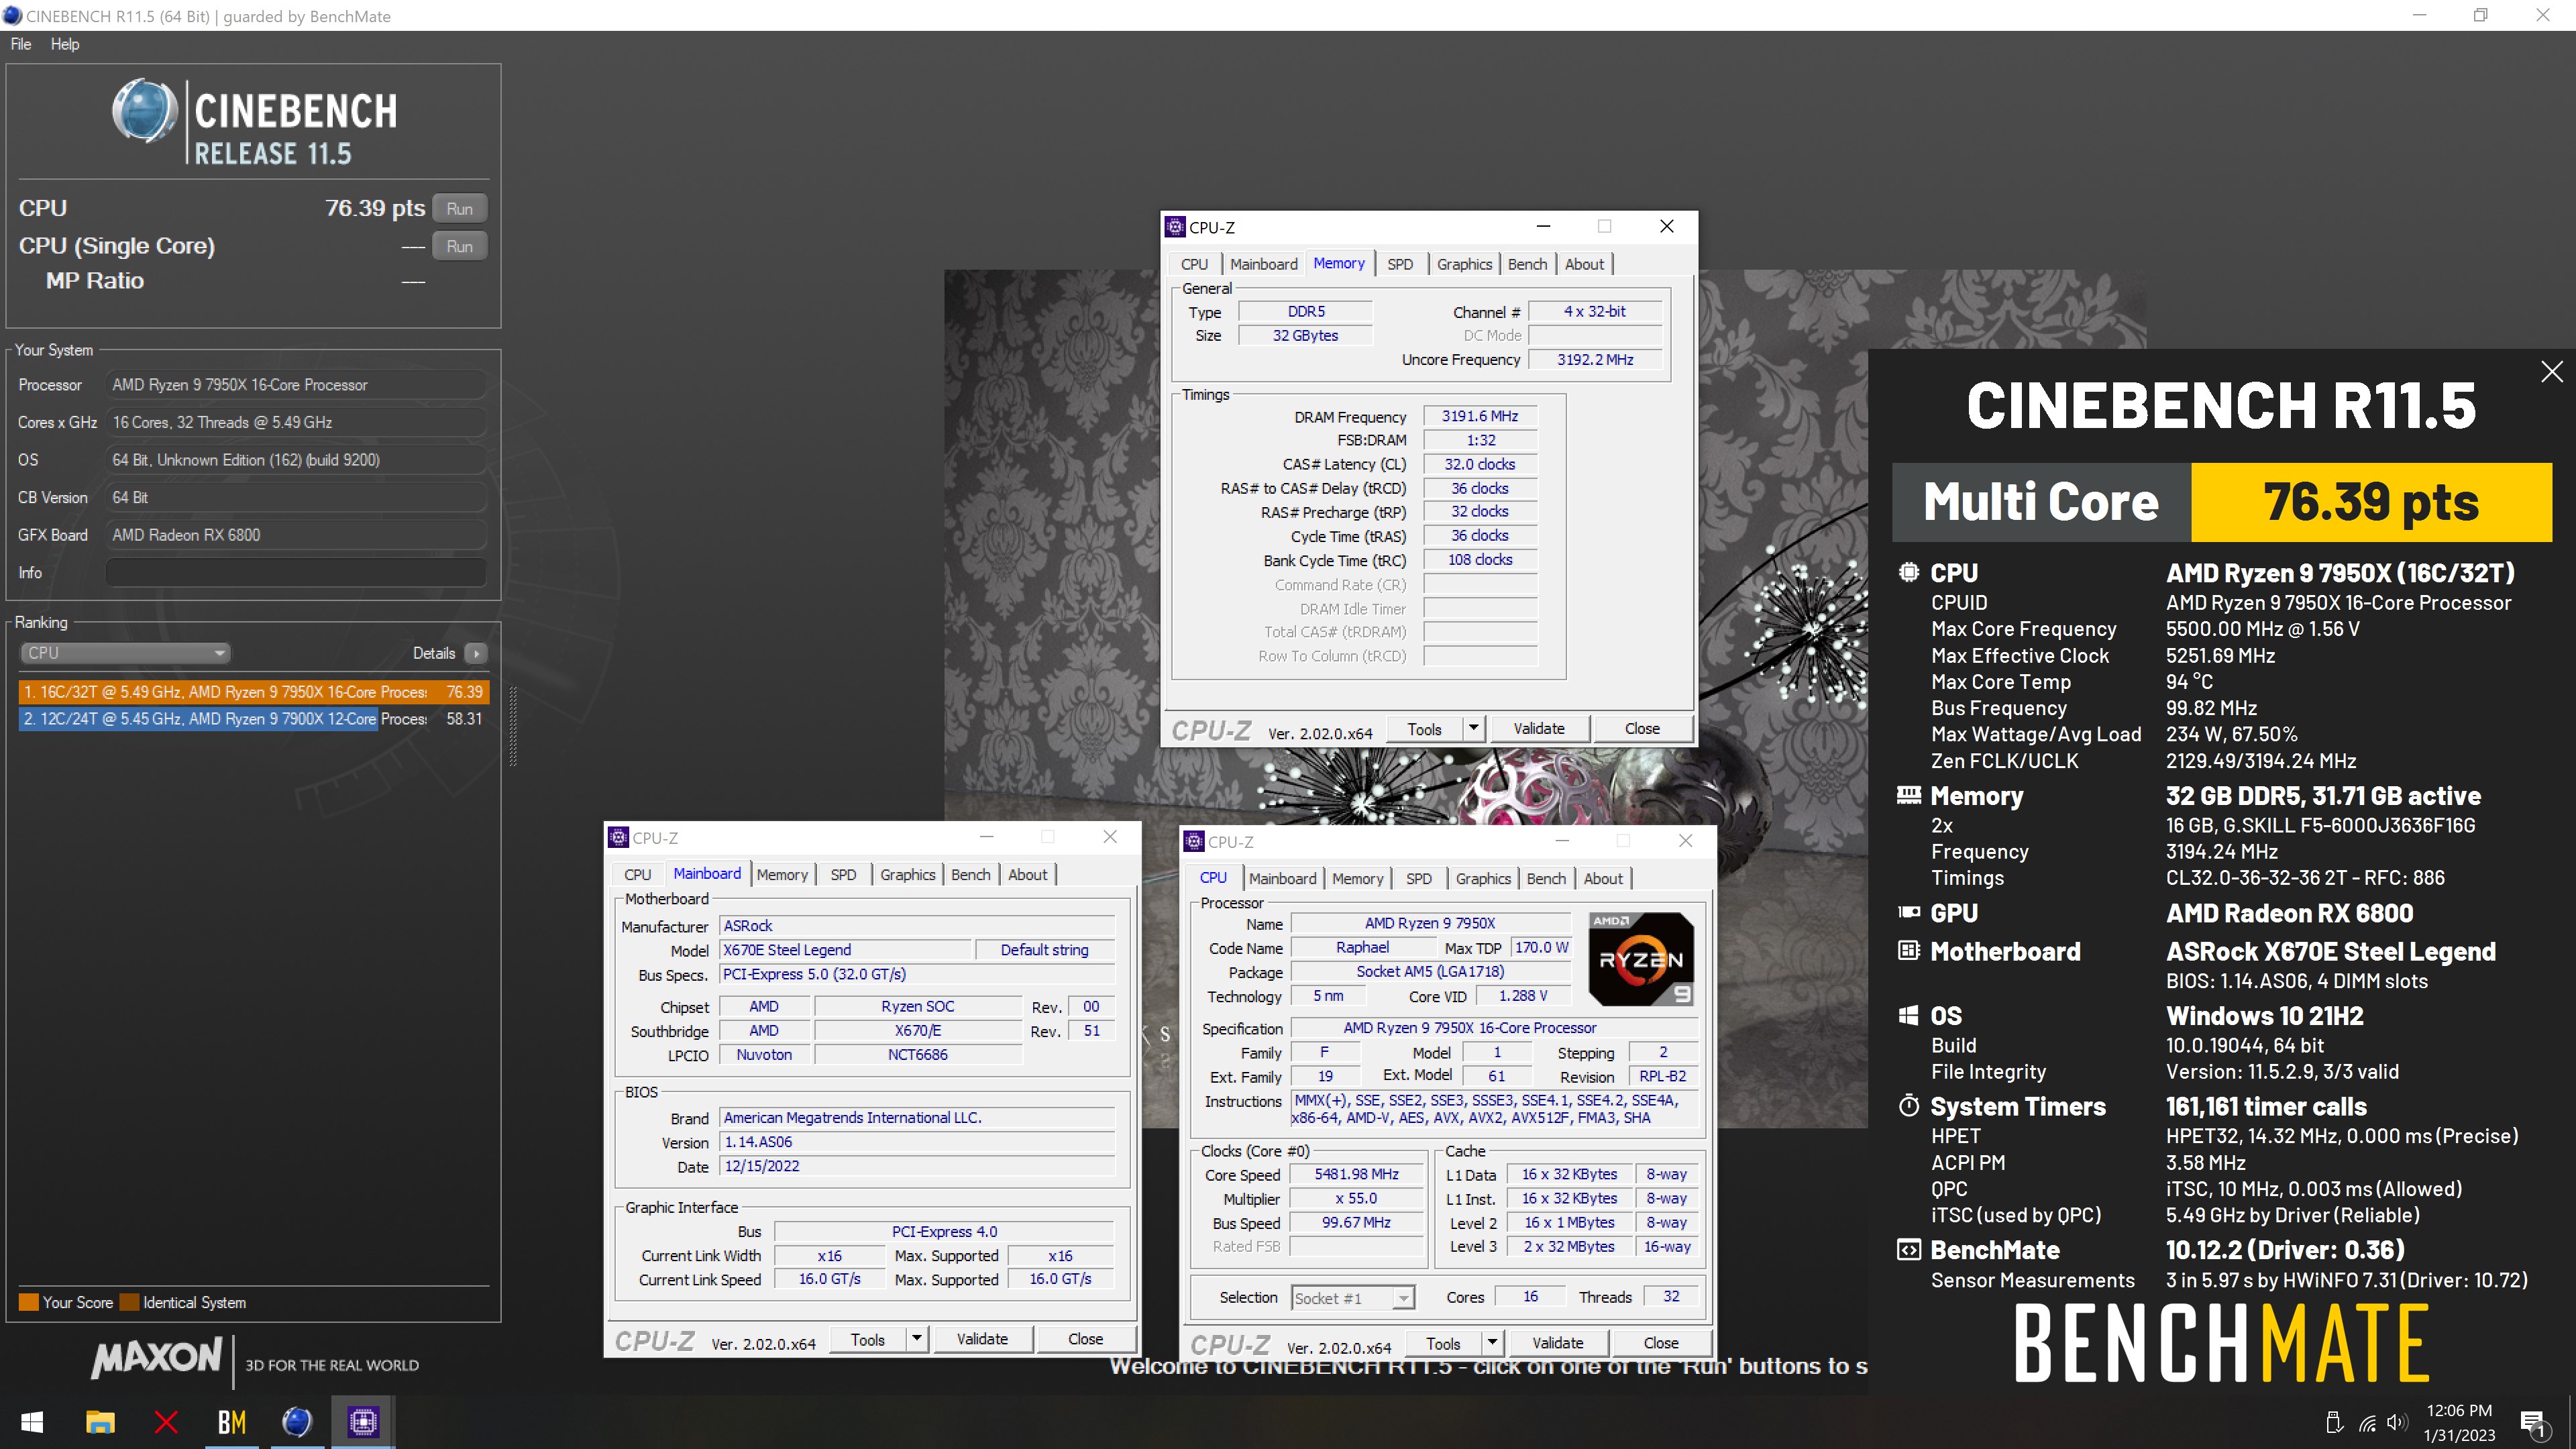2576x1449 pixels.
Task: Open Tools dropdown arrow in CPU tab CPU-Z window
Action: click(1492, 1343)
